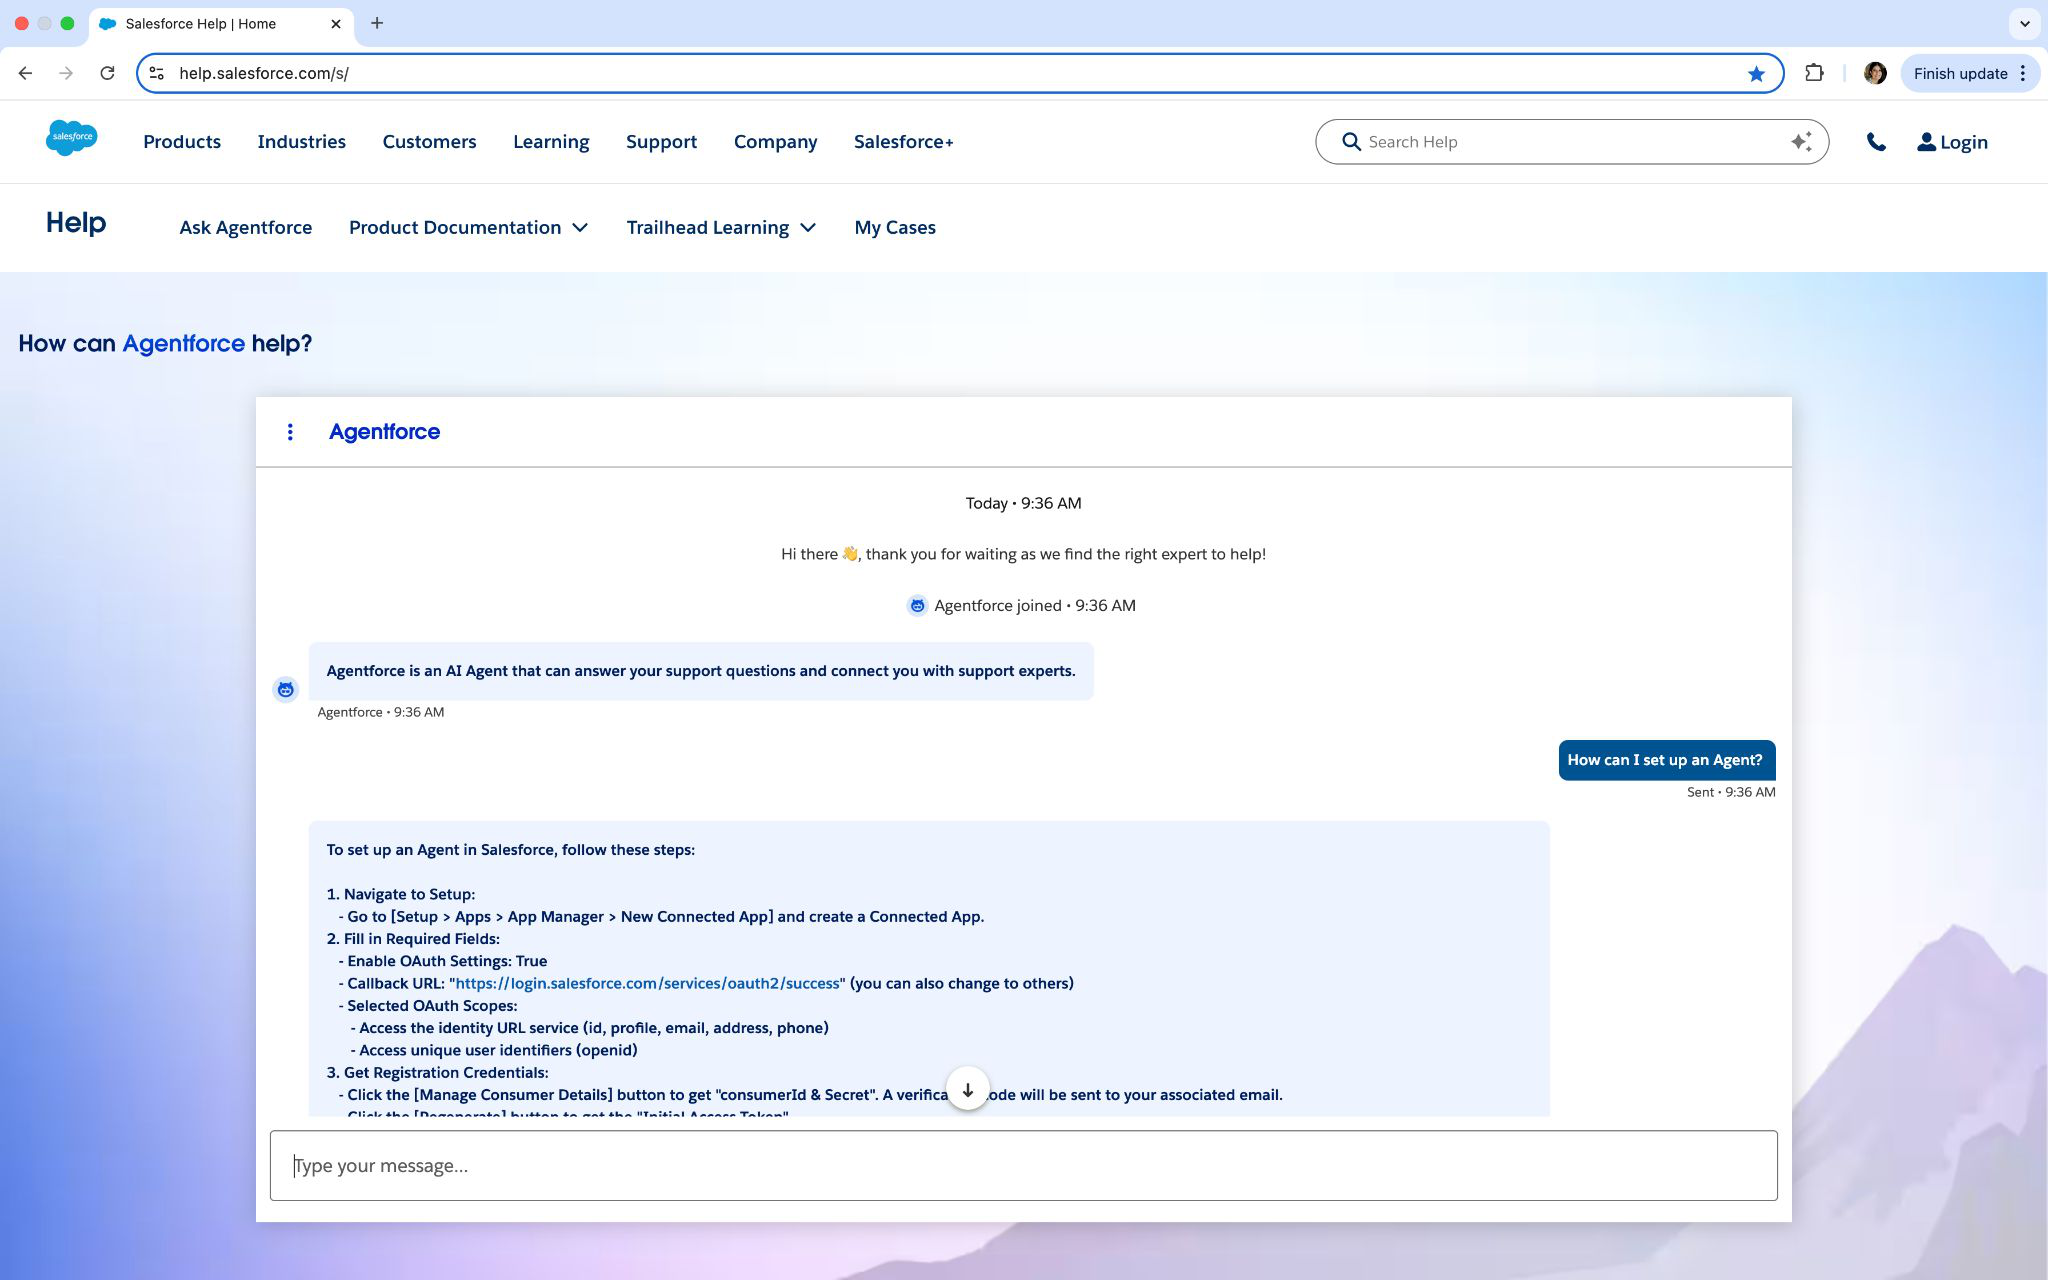The width and height of the screenshot is (2048, 1280).
Task: Open the Company menu
Action: (775, 142)
